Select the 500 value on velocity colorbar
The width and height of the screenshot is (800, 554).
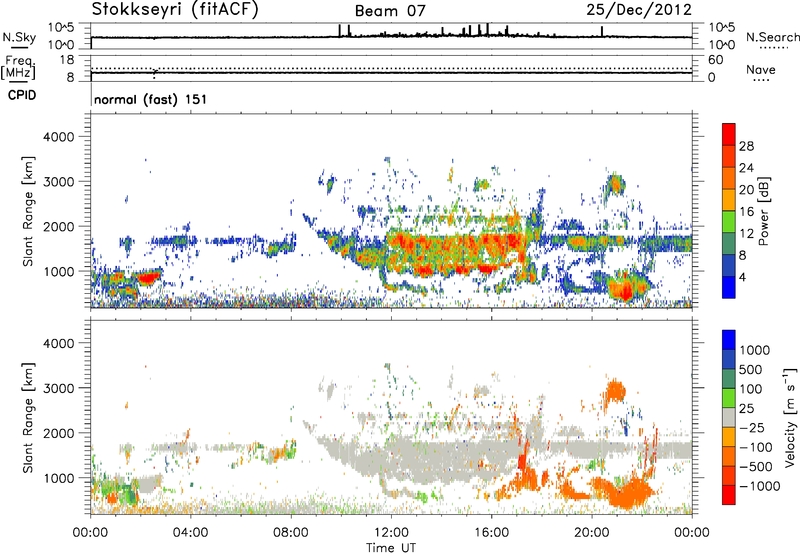pyautogui.click(x=751, y=369)
